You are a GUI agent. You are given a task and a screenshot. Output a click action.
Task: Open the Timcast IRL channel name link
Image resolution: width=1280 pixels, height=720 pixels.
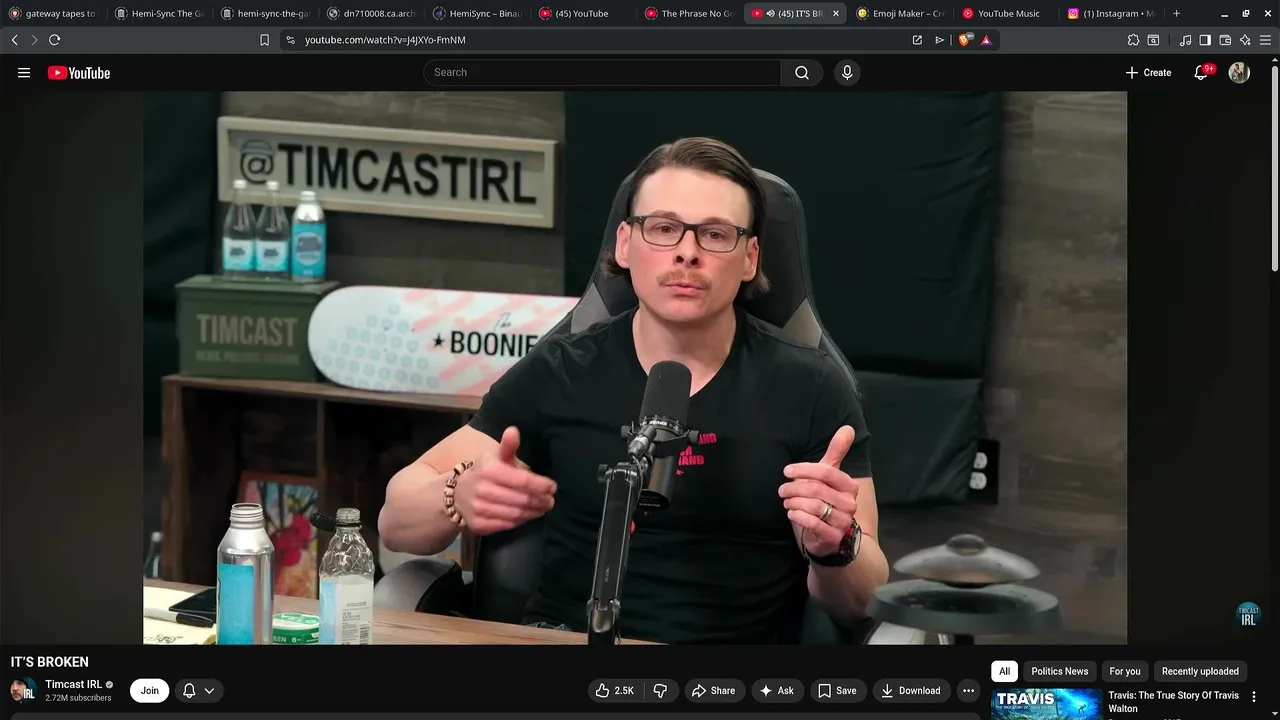click(73, 685)
